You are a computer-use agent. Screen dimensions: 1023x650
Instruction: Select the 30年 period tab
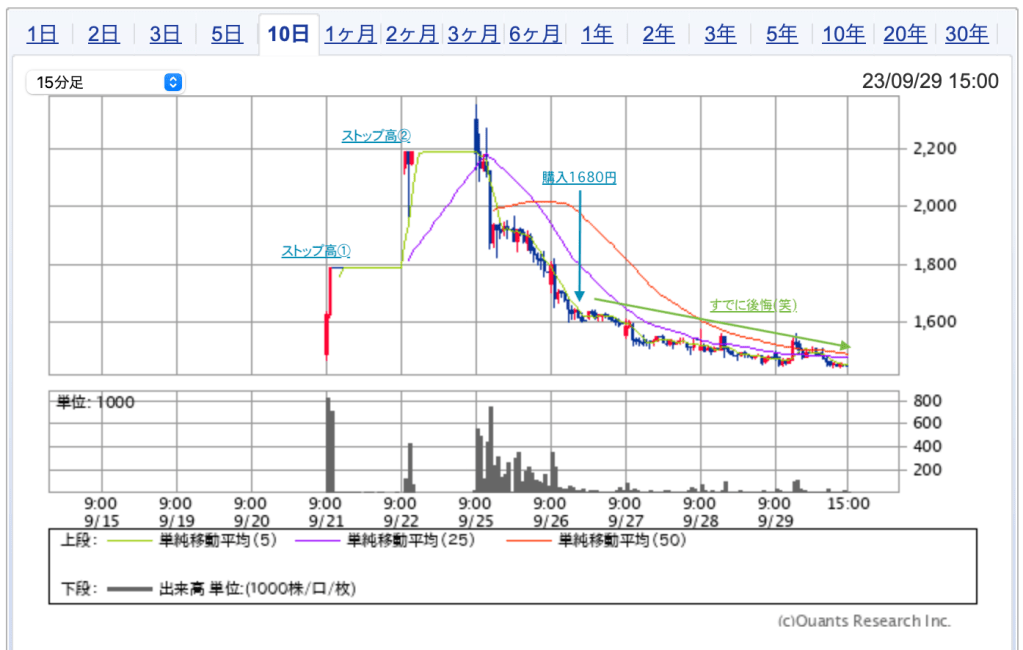(966, 34)
